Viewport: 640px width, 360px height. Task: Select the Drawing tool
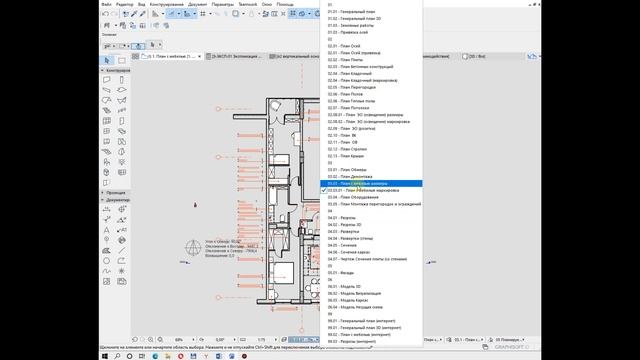[x=122, y=282]
